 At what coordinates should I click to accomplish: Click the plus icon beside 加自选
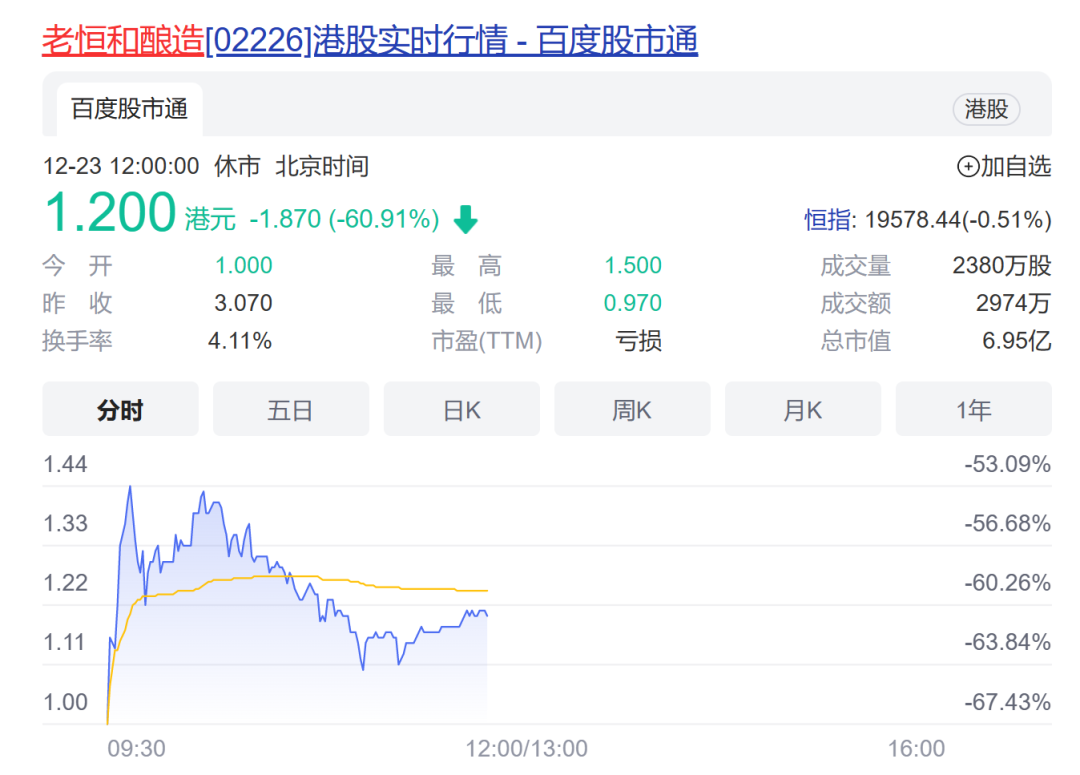(x=968, y=166)
